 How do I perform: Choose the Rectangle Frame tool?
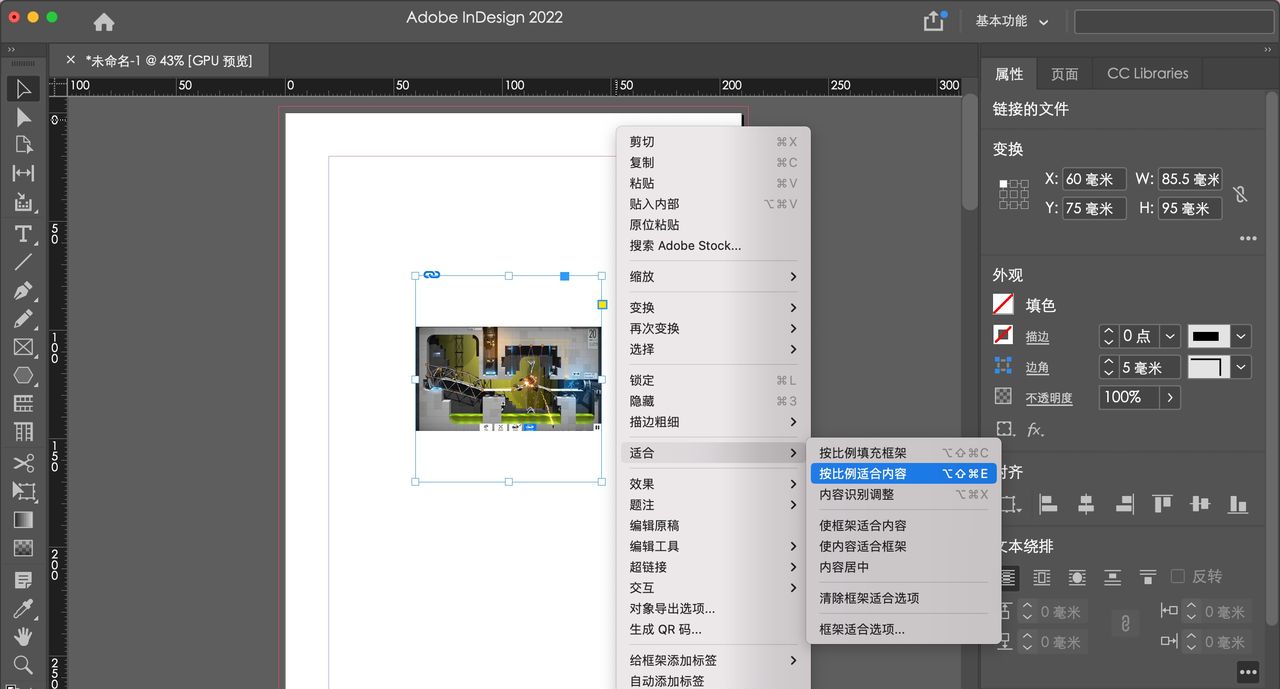[x=23, y=349]
